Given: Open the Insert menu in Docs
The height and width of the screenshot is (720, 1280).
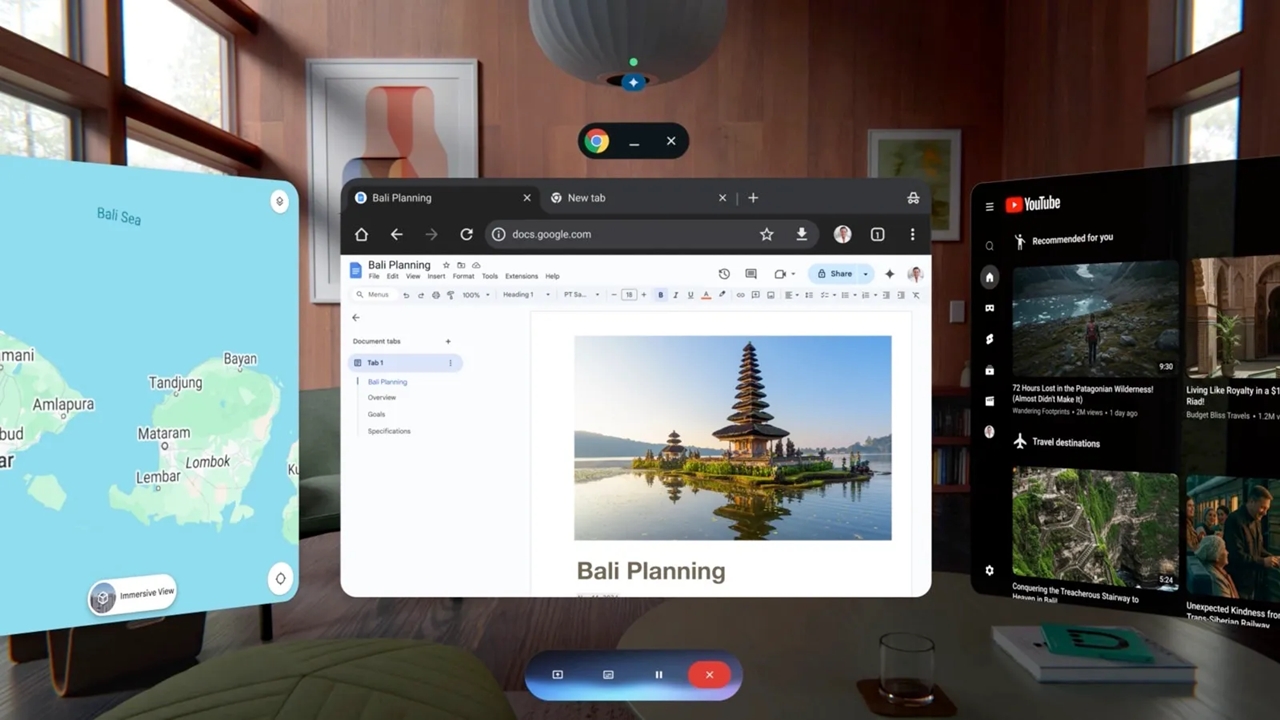Looking at the screenshot, I should point(436,276).
